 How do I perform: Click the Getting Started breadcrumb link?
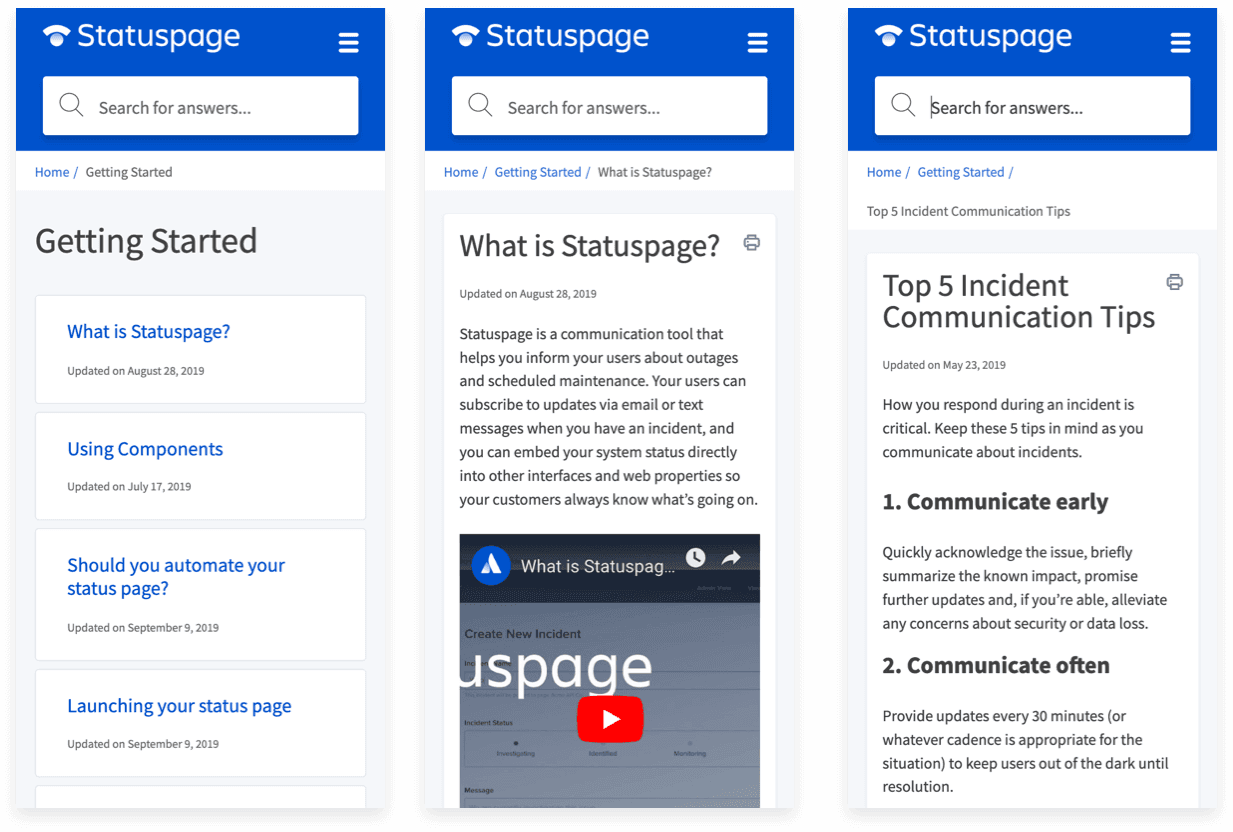point(539,171)
